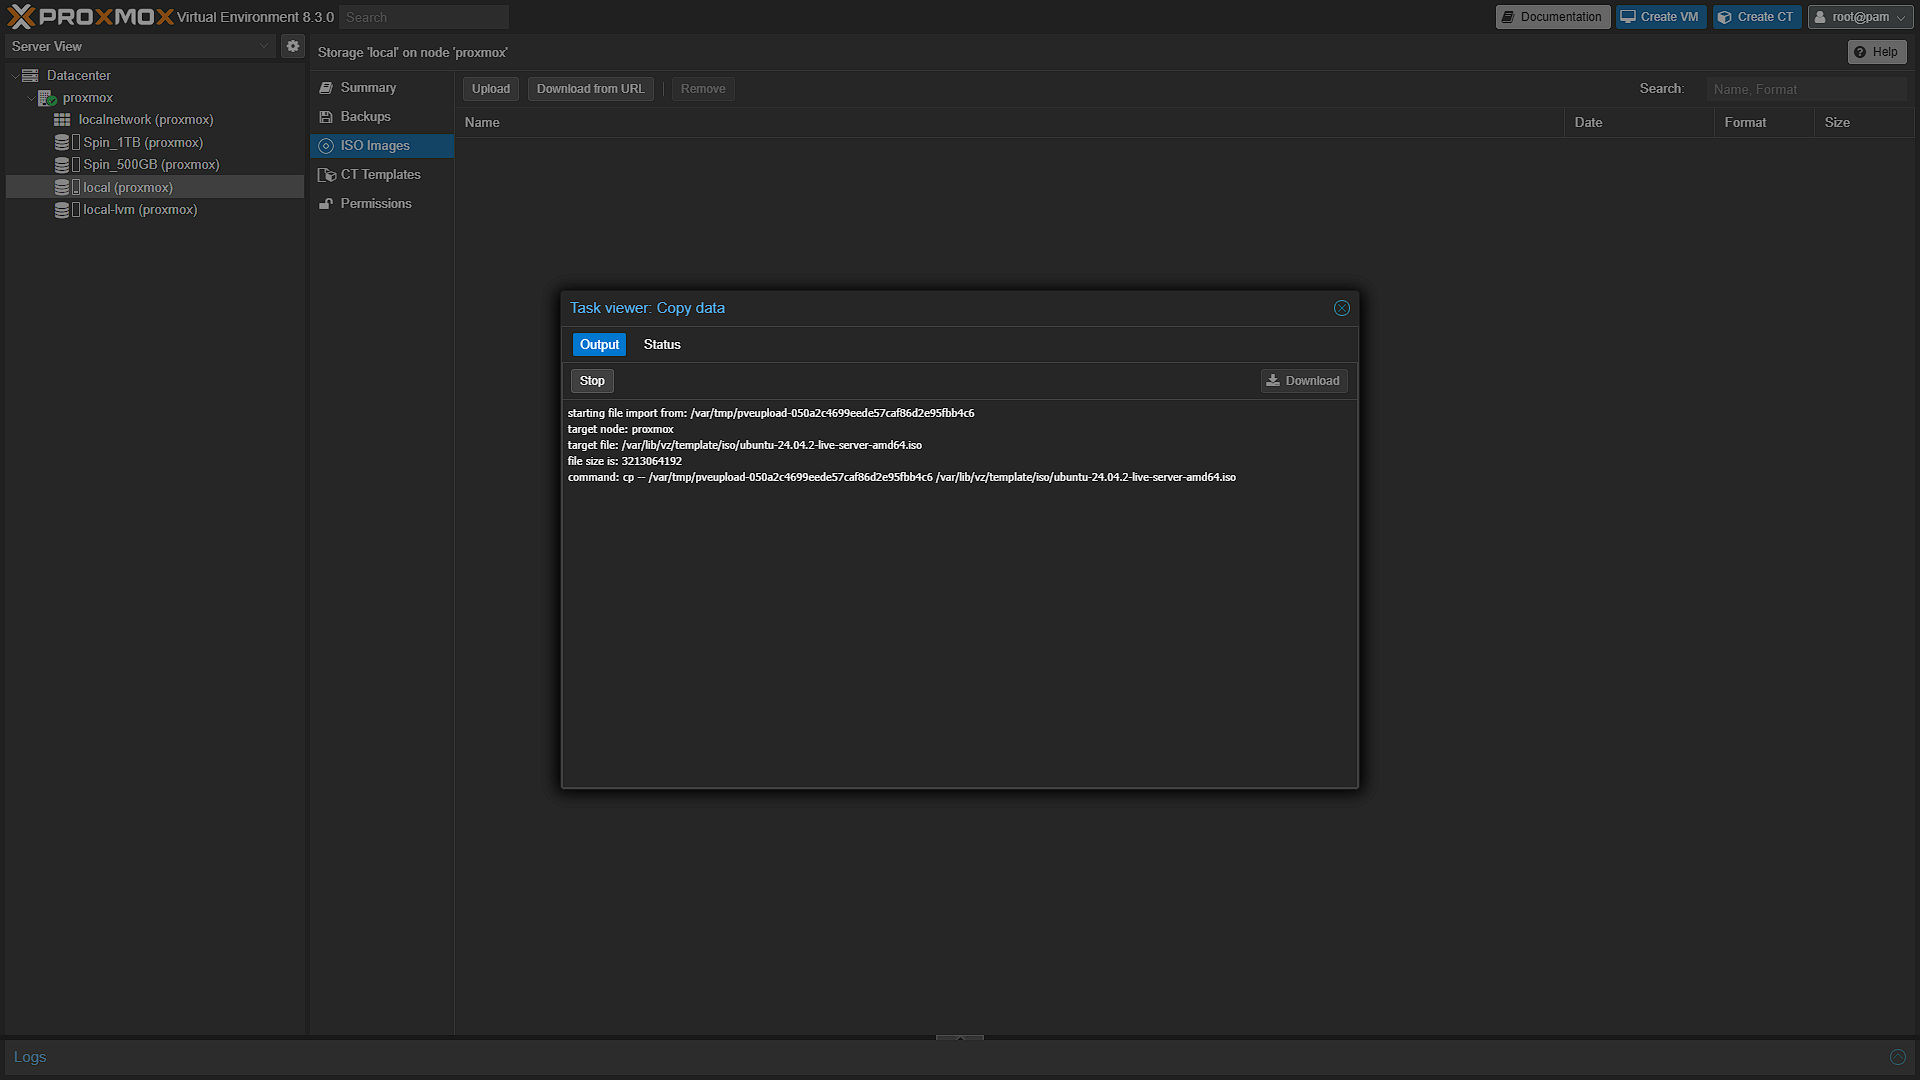
Task: Click the 'file size is: 3213064192' line
Action: click(624, 461)
